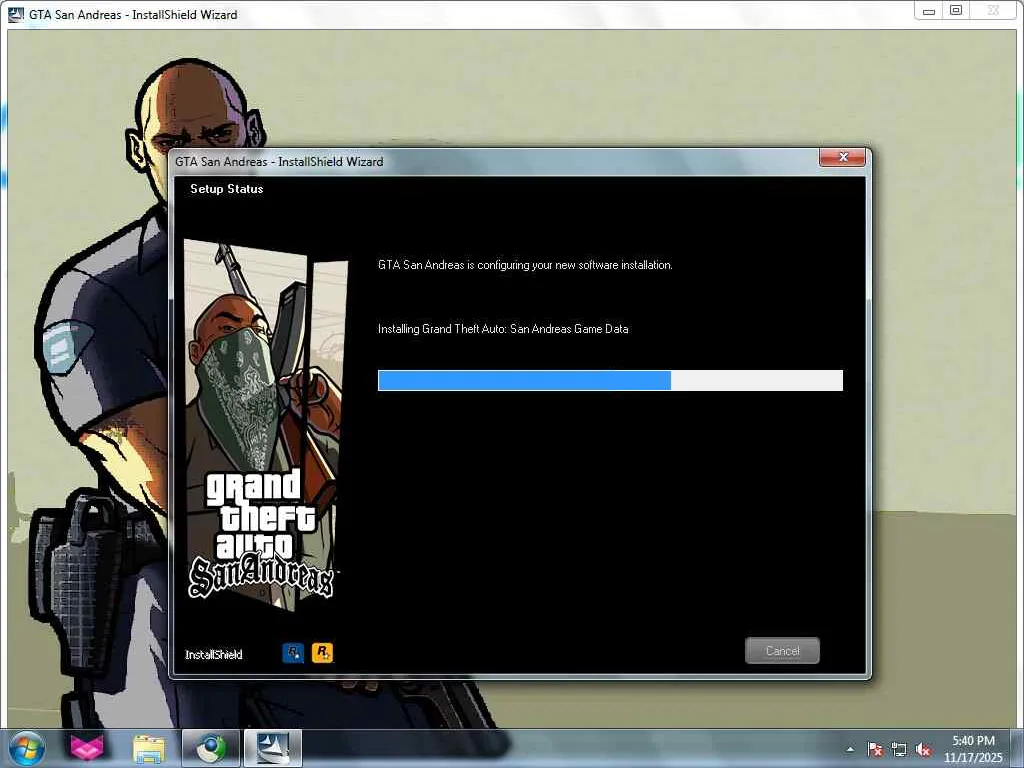Click the yellow Rockstar logo icon
Viewport: 1024px width, 768px height.
tap(323, 652)
